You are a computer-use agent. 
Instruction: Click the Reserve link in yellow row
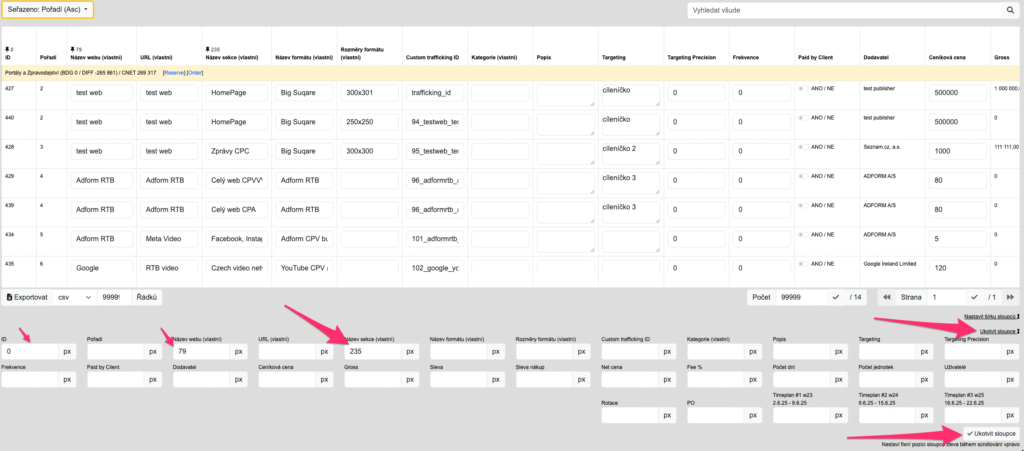[x=173, y=73]
